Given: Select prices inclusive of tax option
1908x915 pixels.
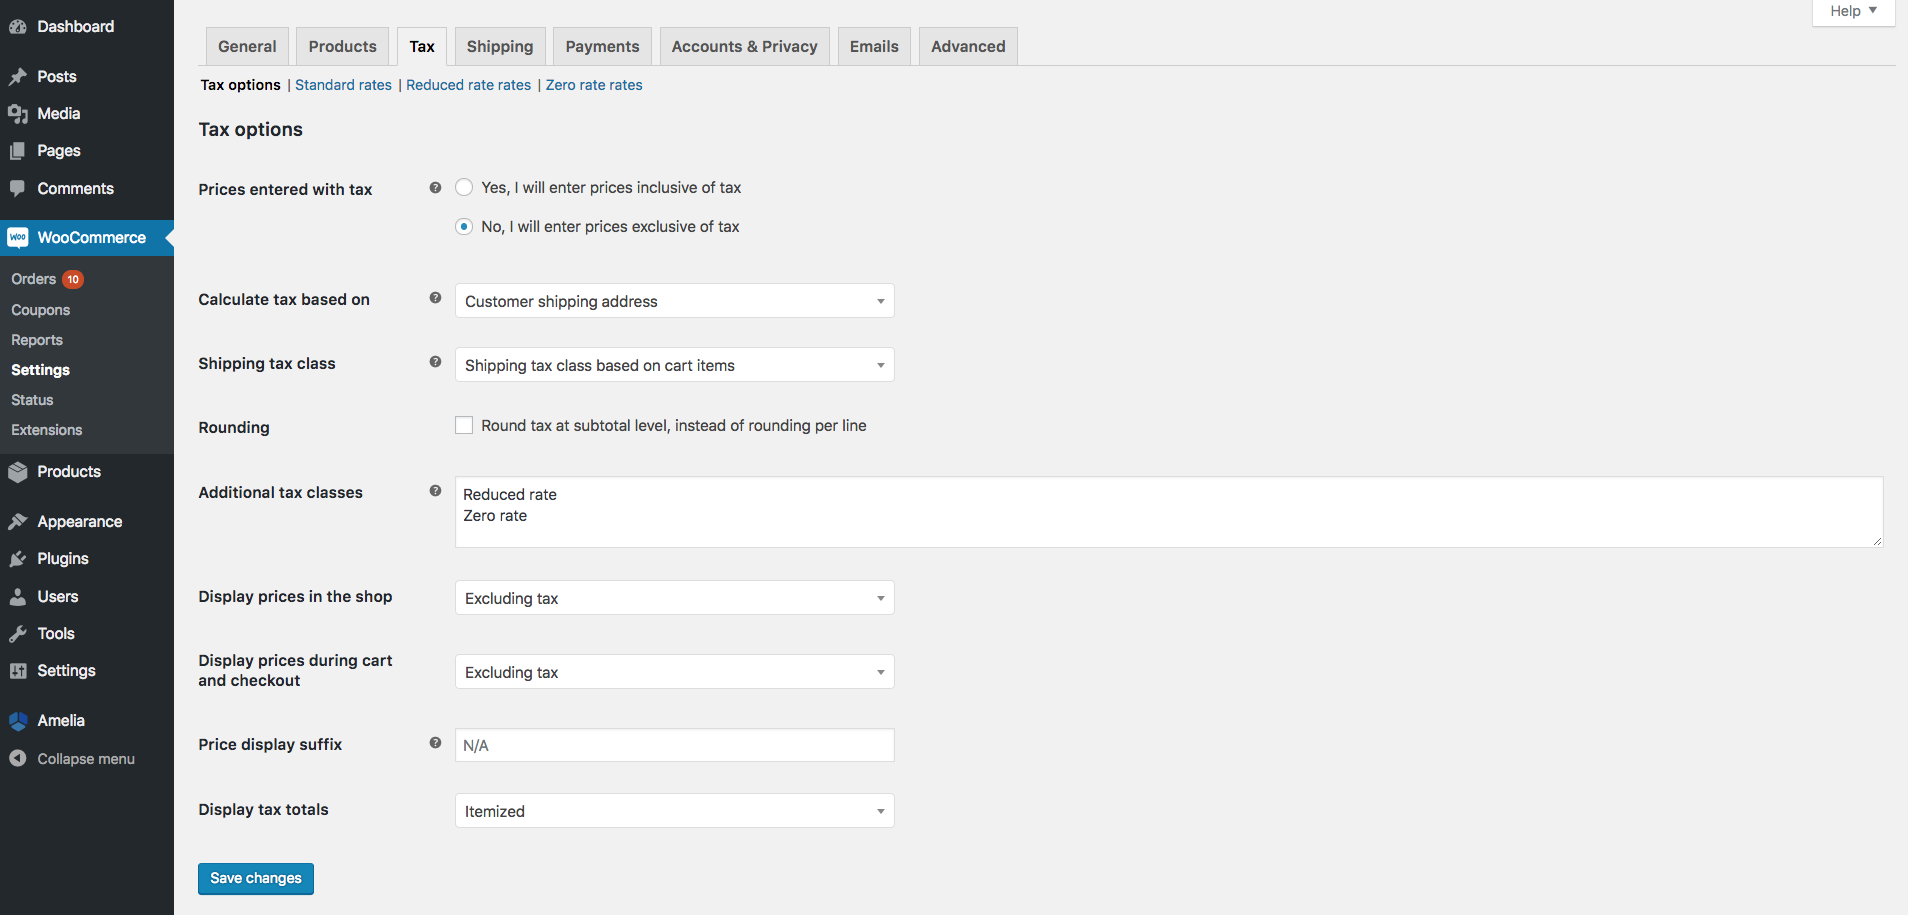Looking at the screenshot, I should (464, 187).
